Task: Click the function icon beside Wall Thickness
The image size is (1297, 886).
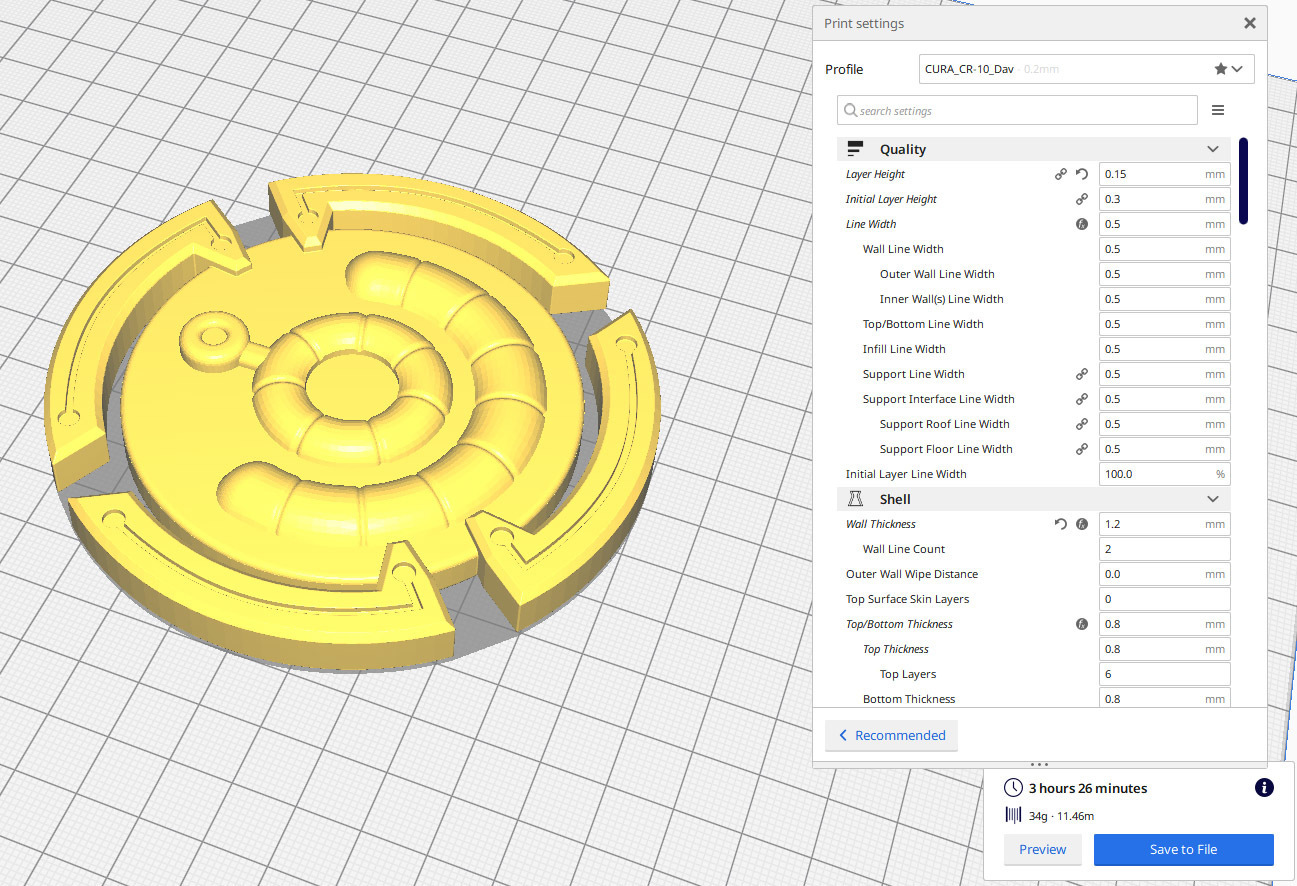Action: point(1081,524)
